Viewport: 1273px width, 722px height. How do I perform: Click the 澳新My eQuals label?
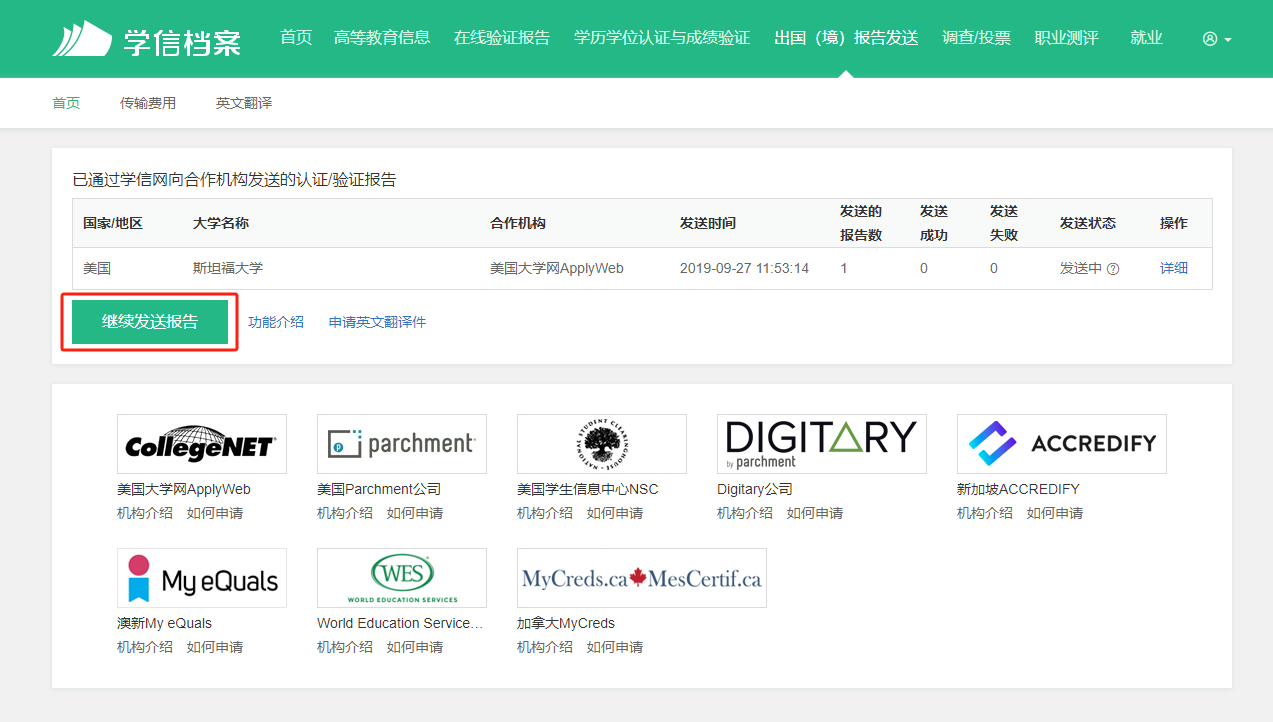pos(165,623)
